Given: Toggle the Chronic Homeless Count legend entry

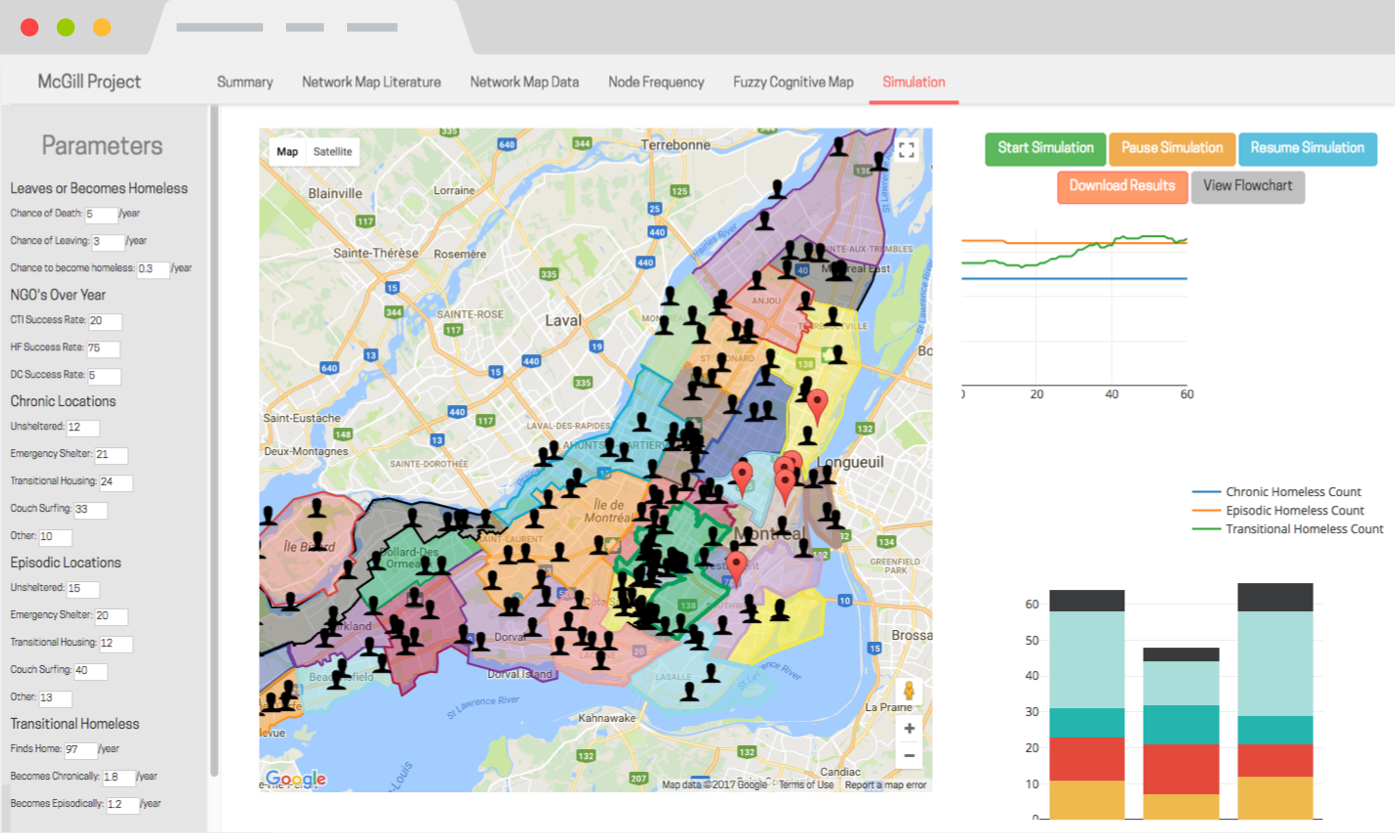Looking at the screenshot, I should [1288, 492].
